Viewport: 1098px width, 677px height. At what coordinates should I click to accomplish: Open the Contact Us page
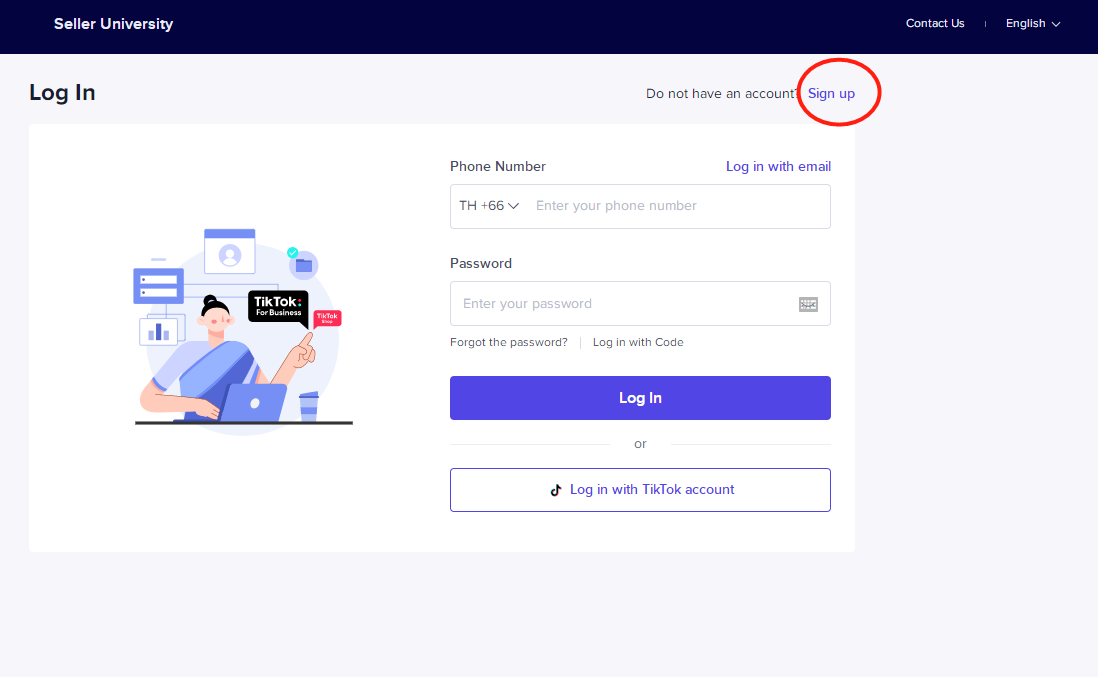click(935, 23)
